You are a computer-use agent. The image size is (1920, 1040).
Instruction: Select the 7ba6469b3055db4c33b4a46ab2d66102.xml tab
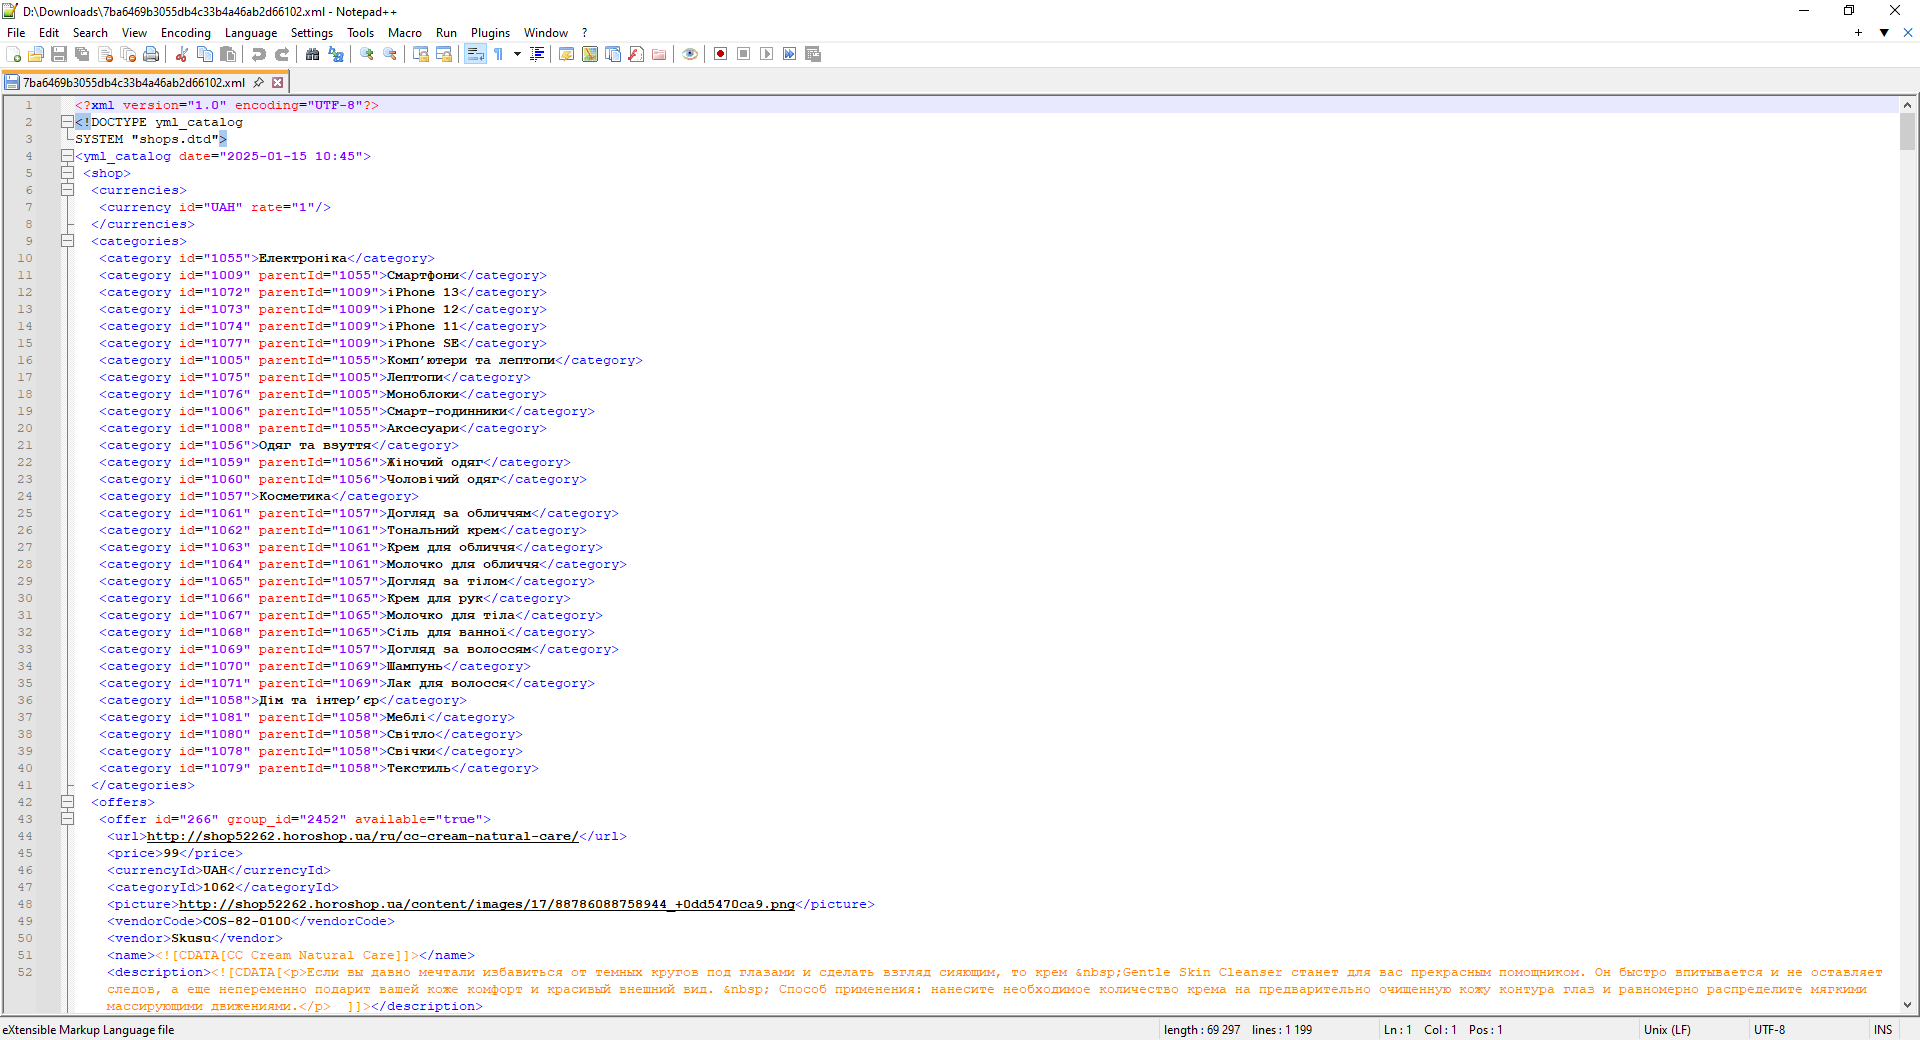pos(134,83)
